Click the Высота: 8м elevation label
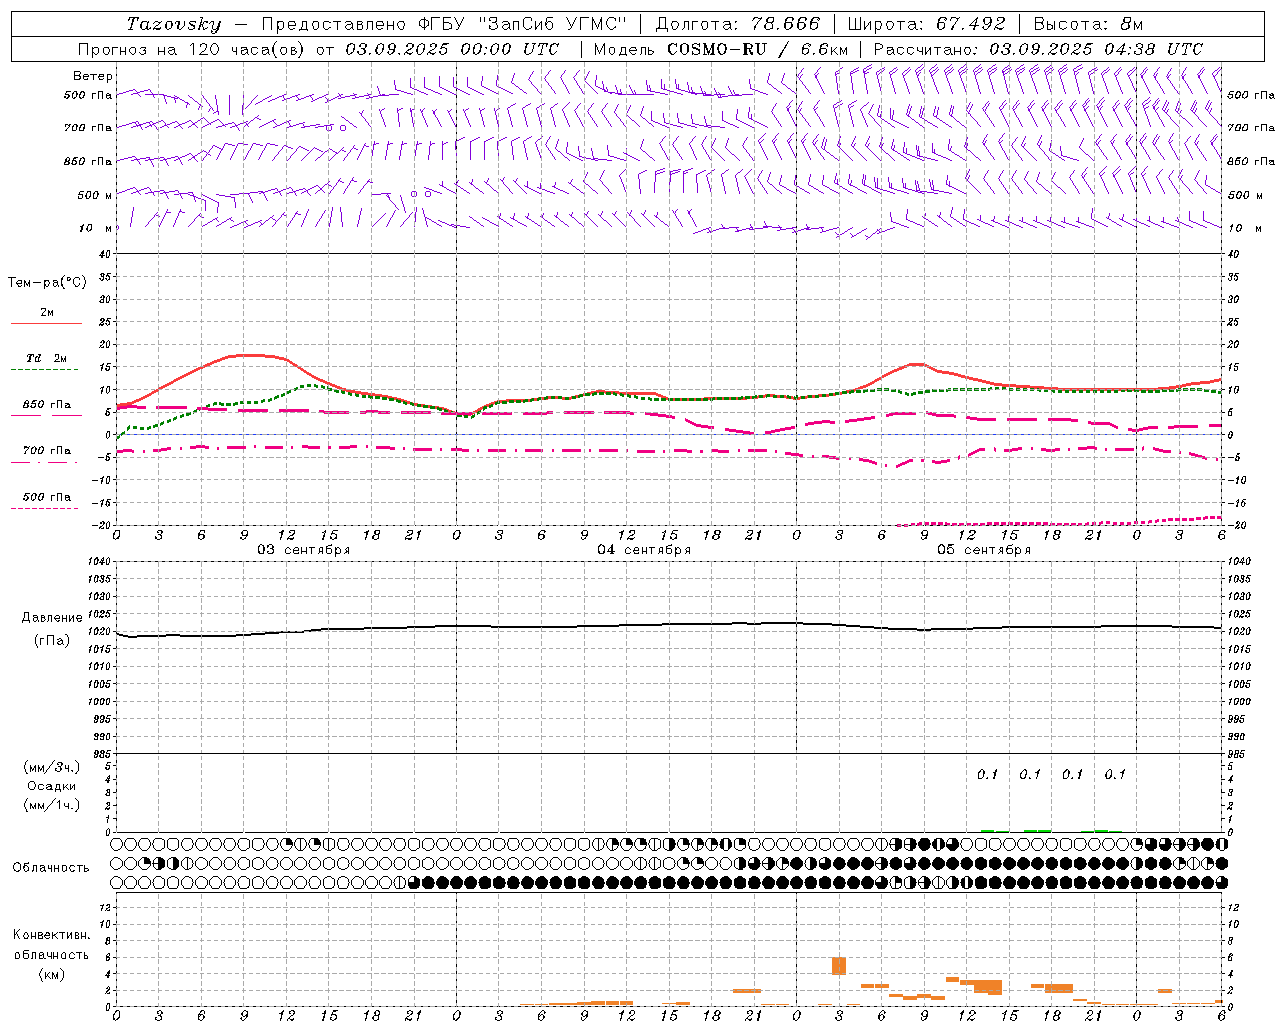This screenshot has width=1280, height=1024. point(1088,24)
